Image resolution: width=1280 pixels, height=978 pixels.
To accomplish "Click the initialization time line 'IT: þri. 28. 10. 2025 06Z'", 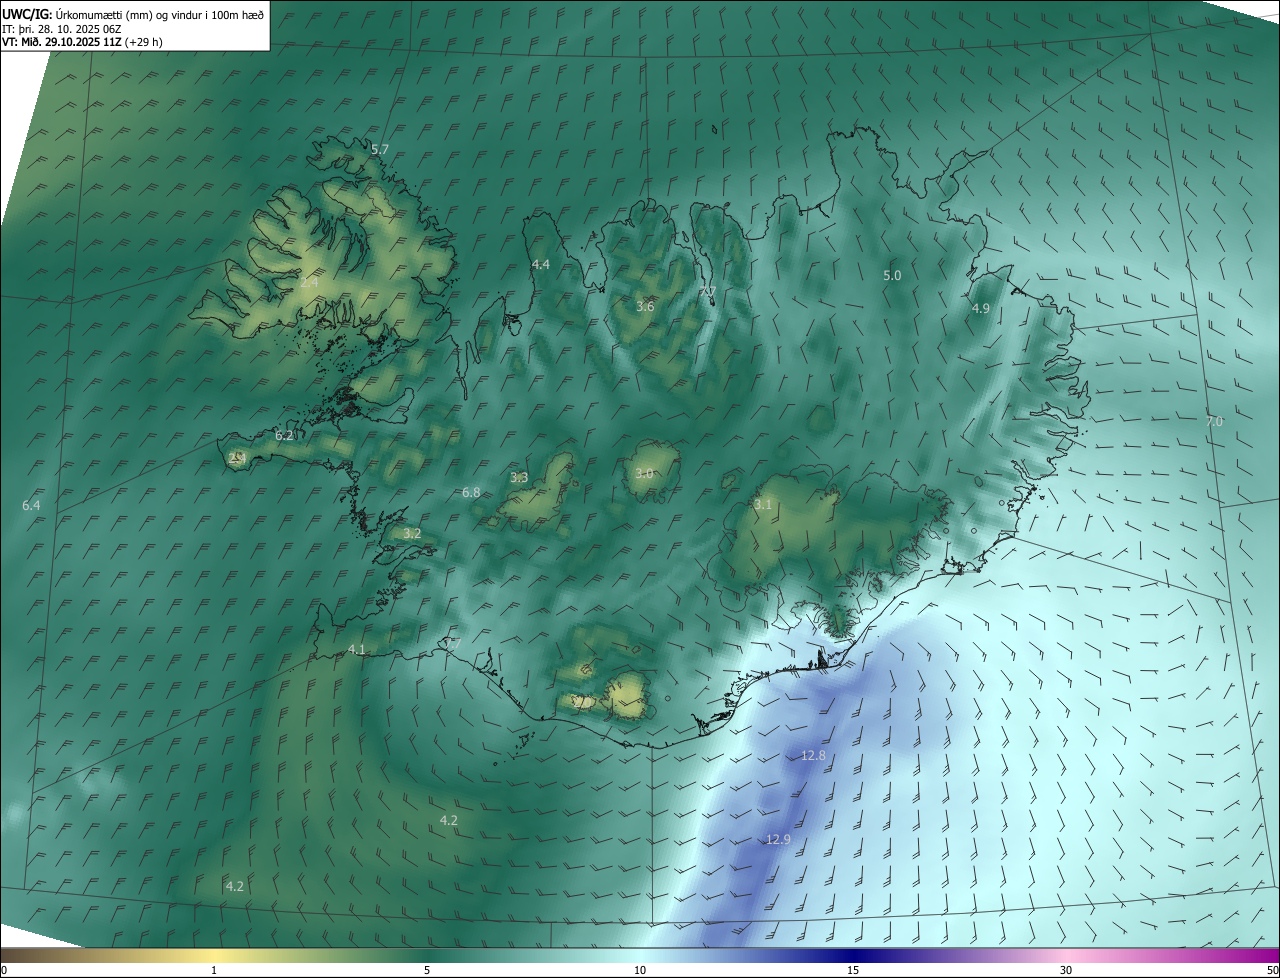I will tap(61, 28).
